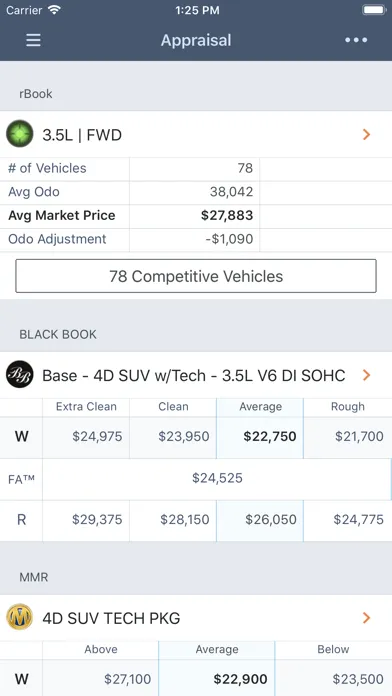
Task: Tap the Avg Market Price $27,883 row
Action: [196, 216]
